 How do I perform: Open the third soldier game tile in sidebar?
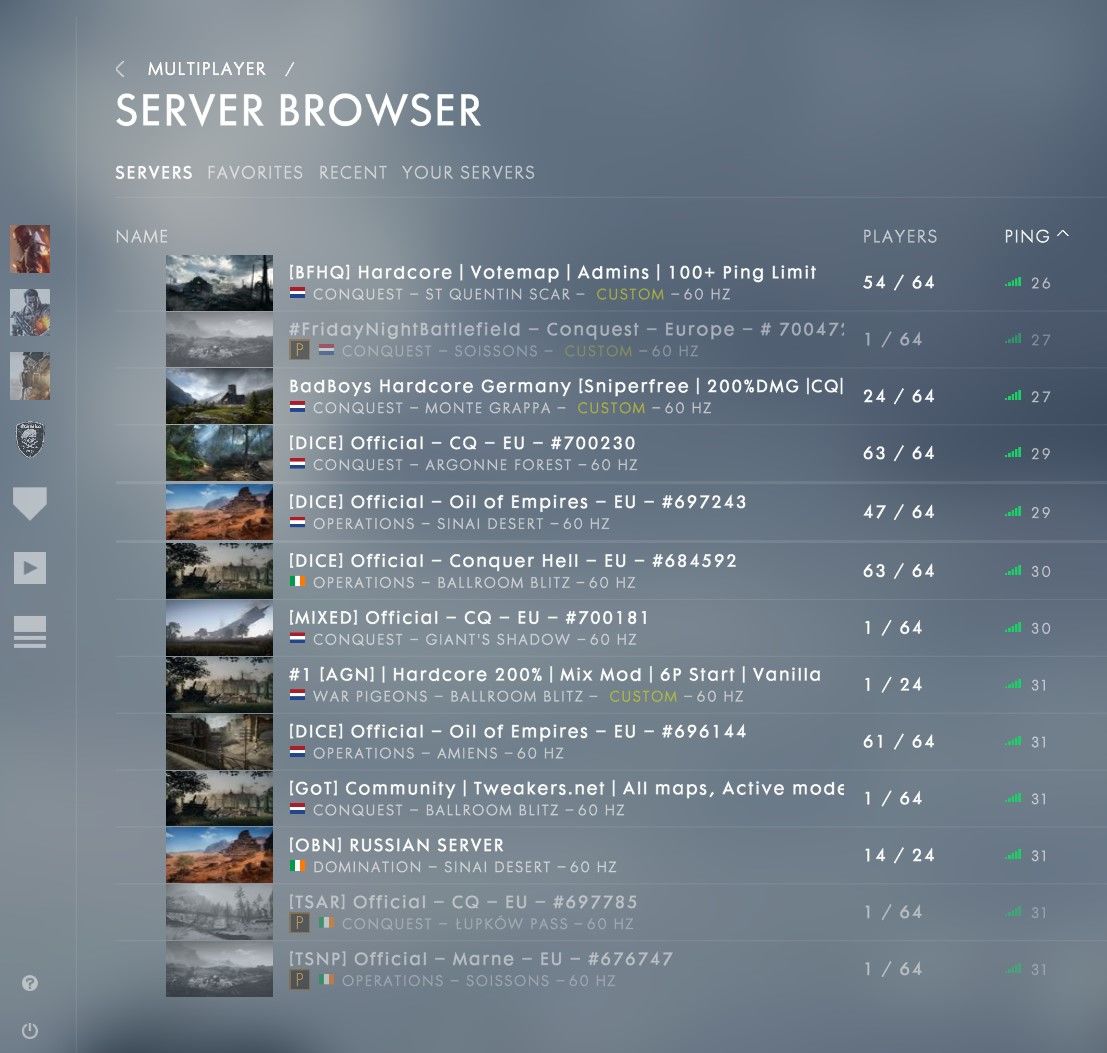[x=30, y=375]
